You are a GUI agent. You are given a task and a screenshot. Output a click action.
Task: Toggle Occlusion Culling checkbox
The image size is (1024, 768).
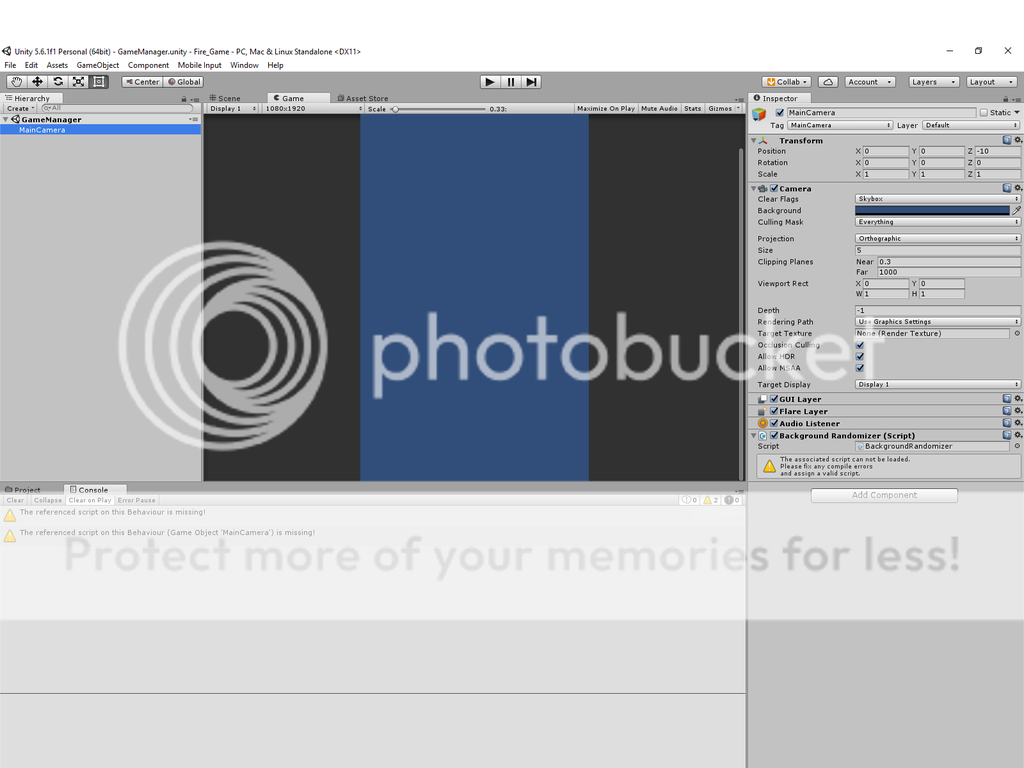(x=859, y=345)
